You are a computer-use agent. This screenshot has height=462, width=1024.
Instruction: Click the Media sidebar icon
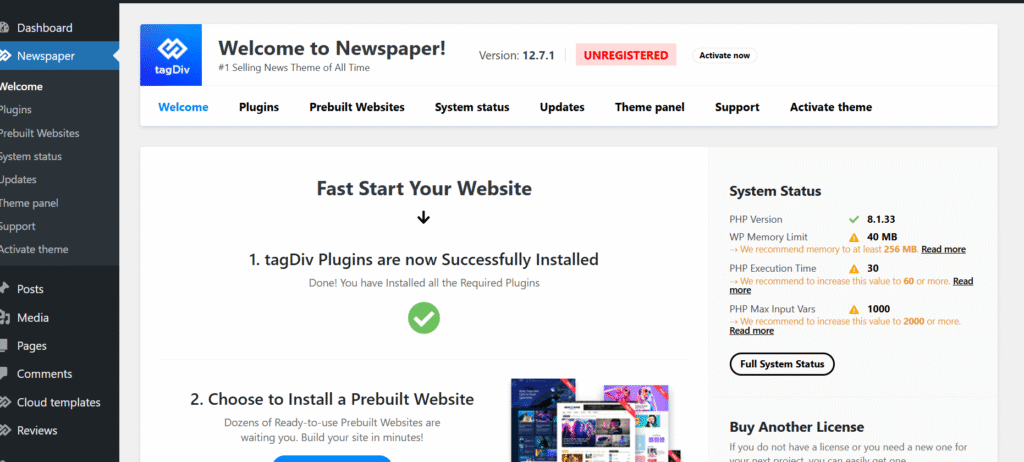pyautogui.click(x=4, y=318)
